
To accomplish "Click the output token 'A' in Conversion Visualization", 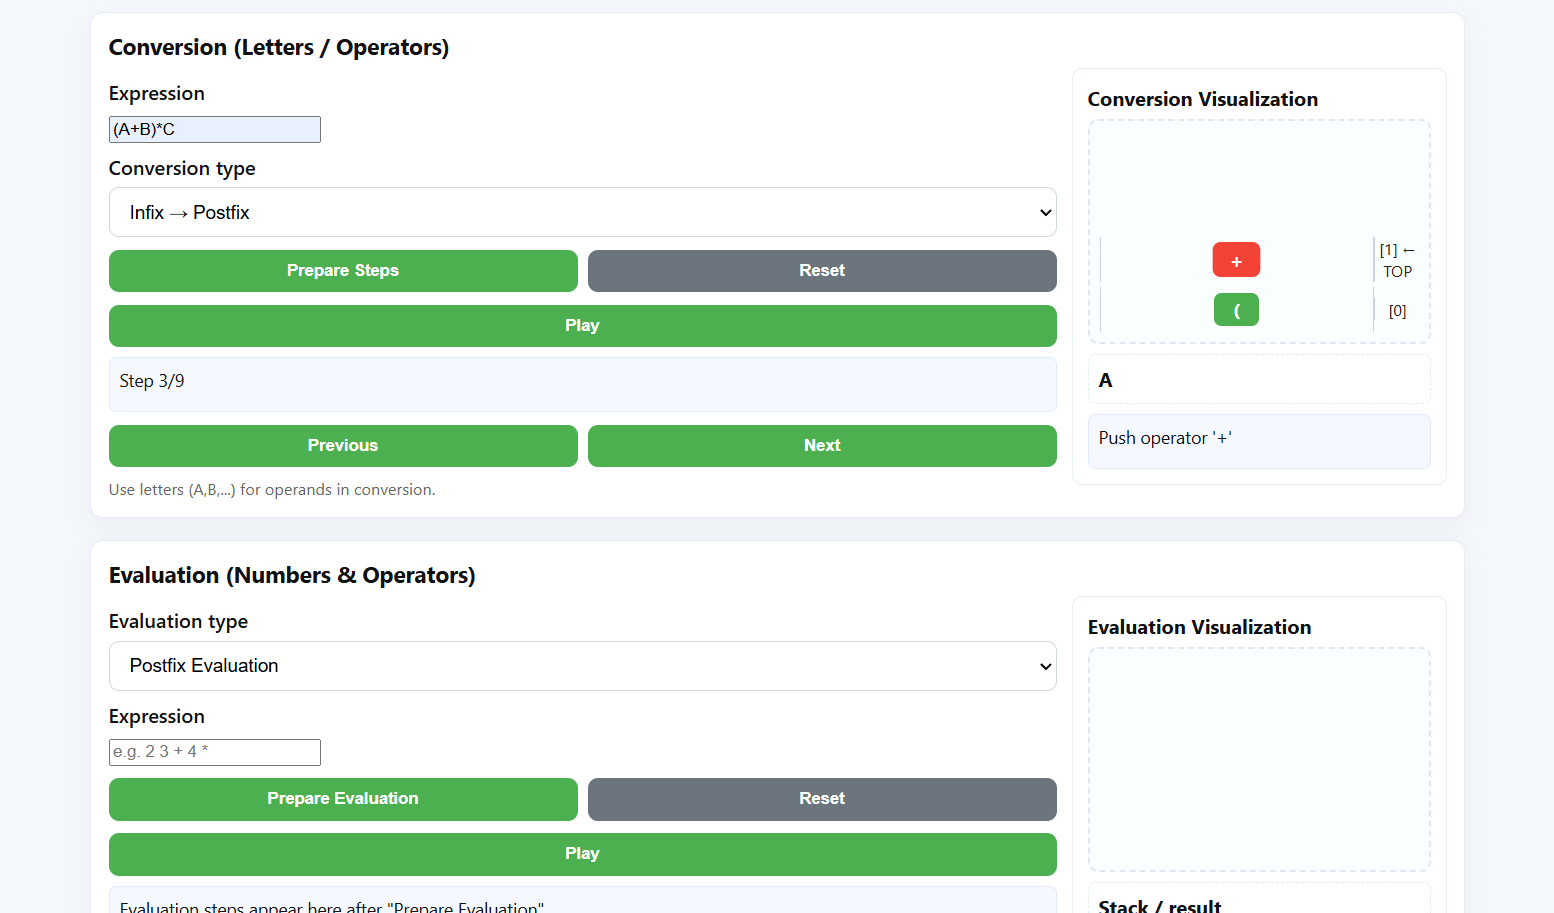I will click(1105, 380).
